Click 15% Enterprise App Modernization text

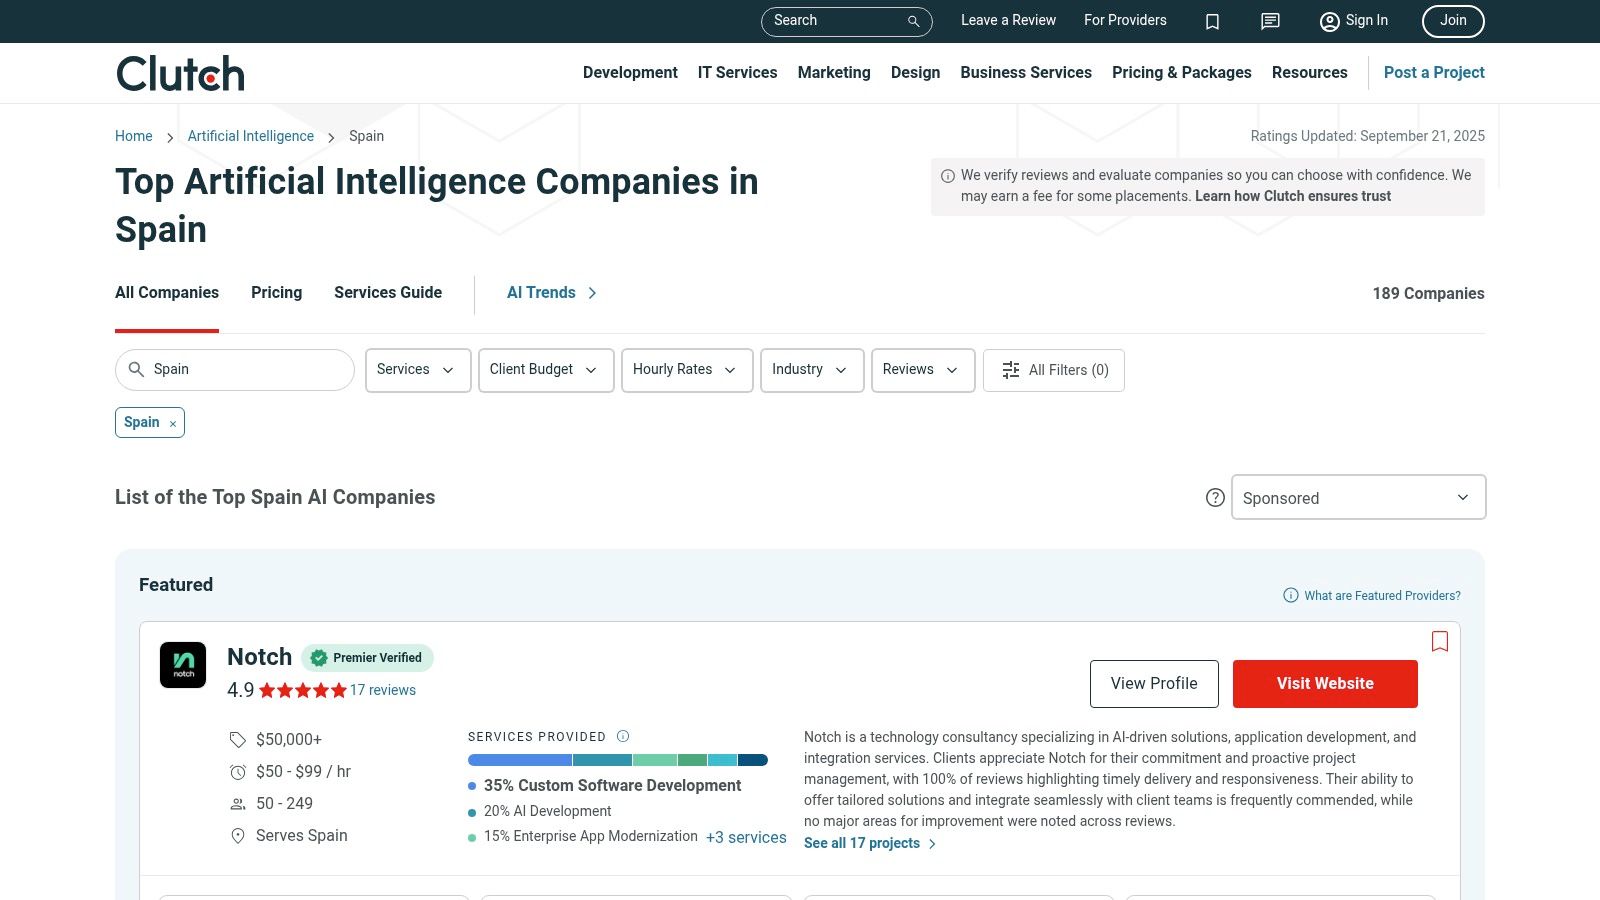[591, 836]
